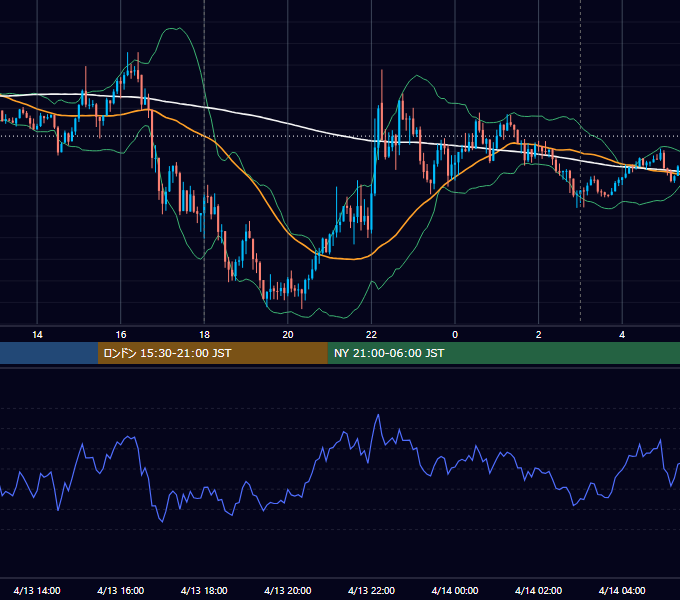Click the 16 hour label on price chart axis
This screenshot has width=680, height=600.
tap(121, 335)
